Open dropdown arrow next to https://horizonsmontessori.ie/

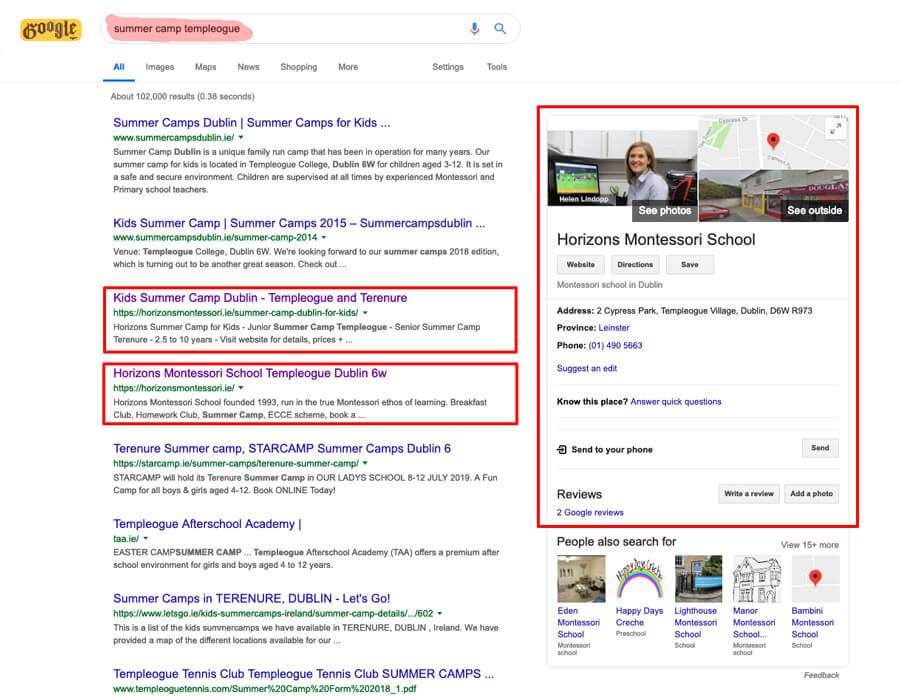(x=241, y=388)
